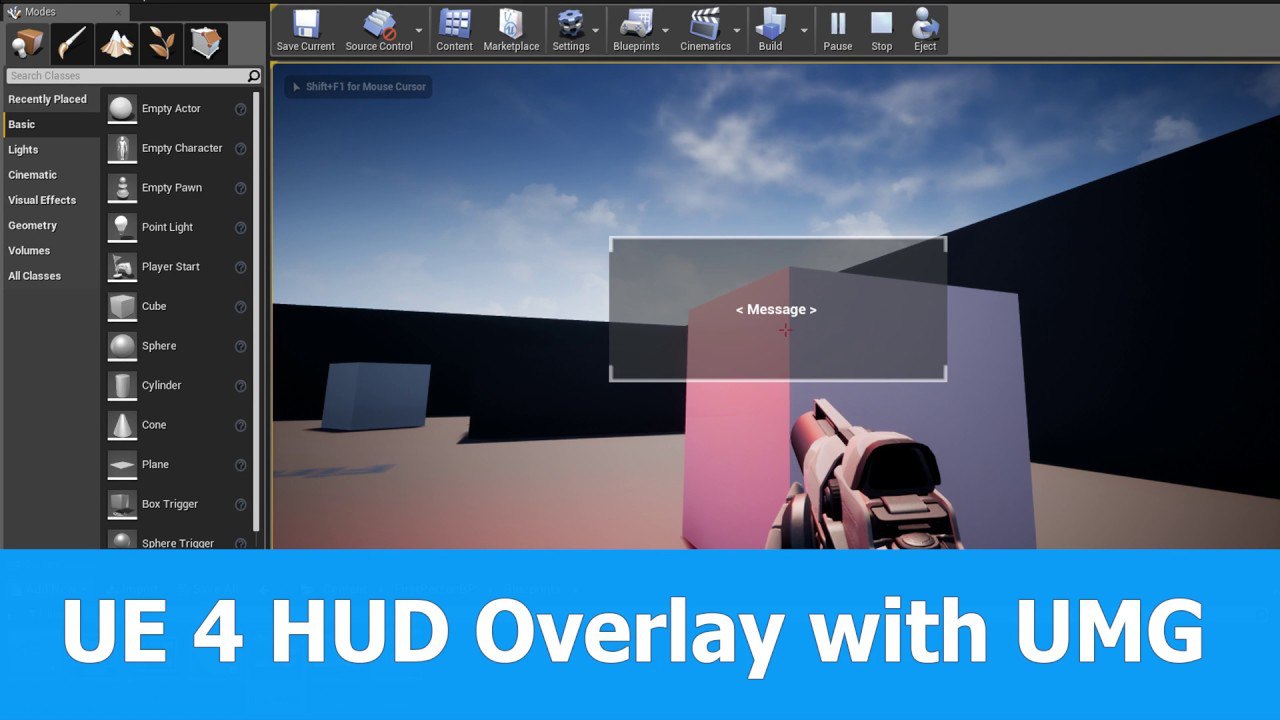
Task: Select the Foliage mode icon
Action: (x=161, y=44)
